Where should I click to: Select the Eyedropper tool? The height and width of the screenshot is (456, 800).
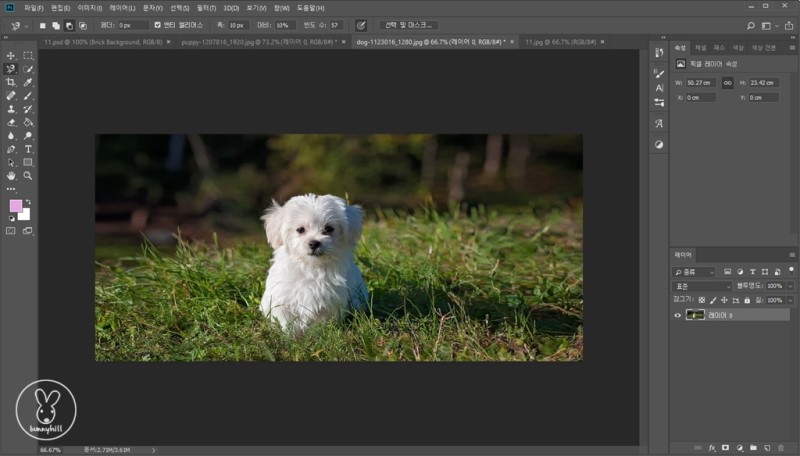coord(28,82)
